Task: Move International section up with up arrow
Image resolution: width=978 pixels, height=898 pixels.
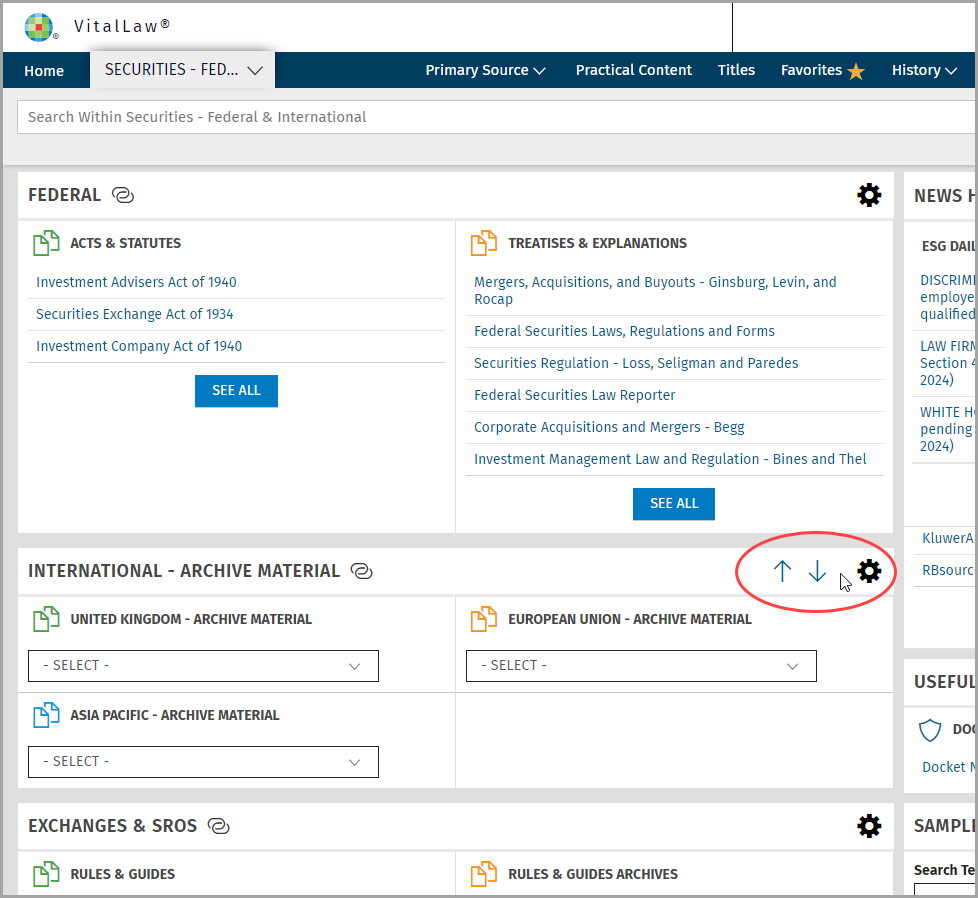Action: 782,571
